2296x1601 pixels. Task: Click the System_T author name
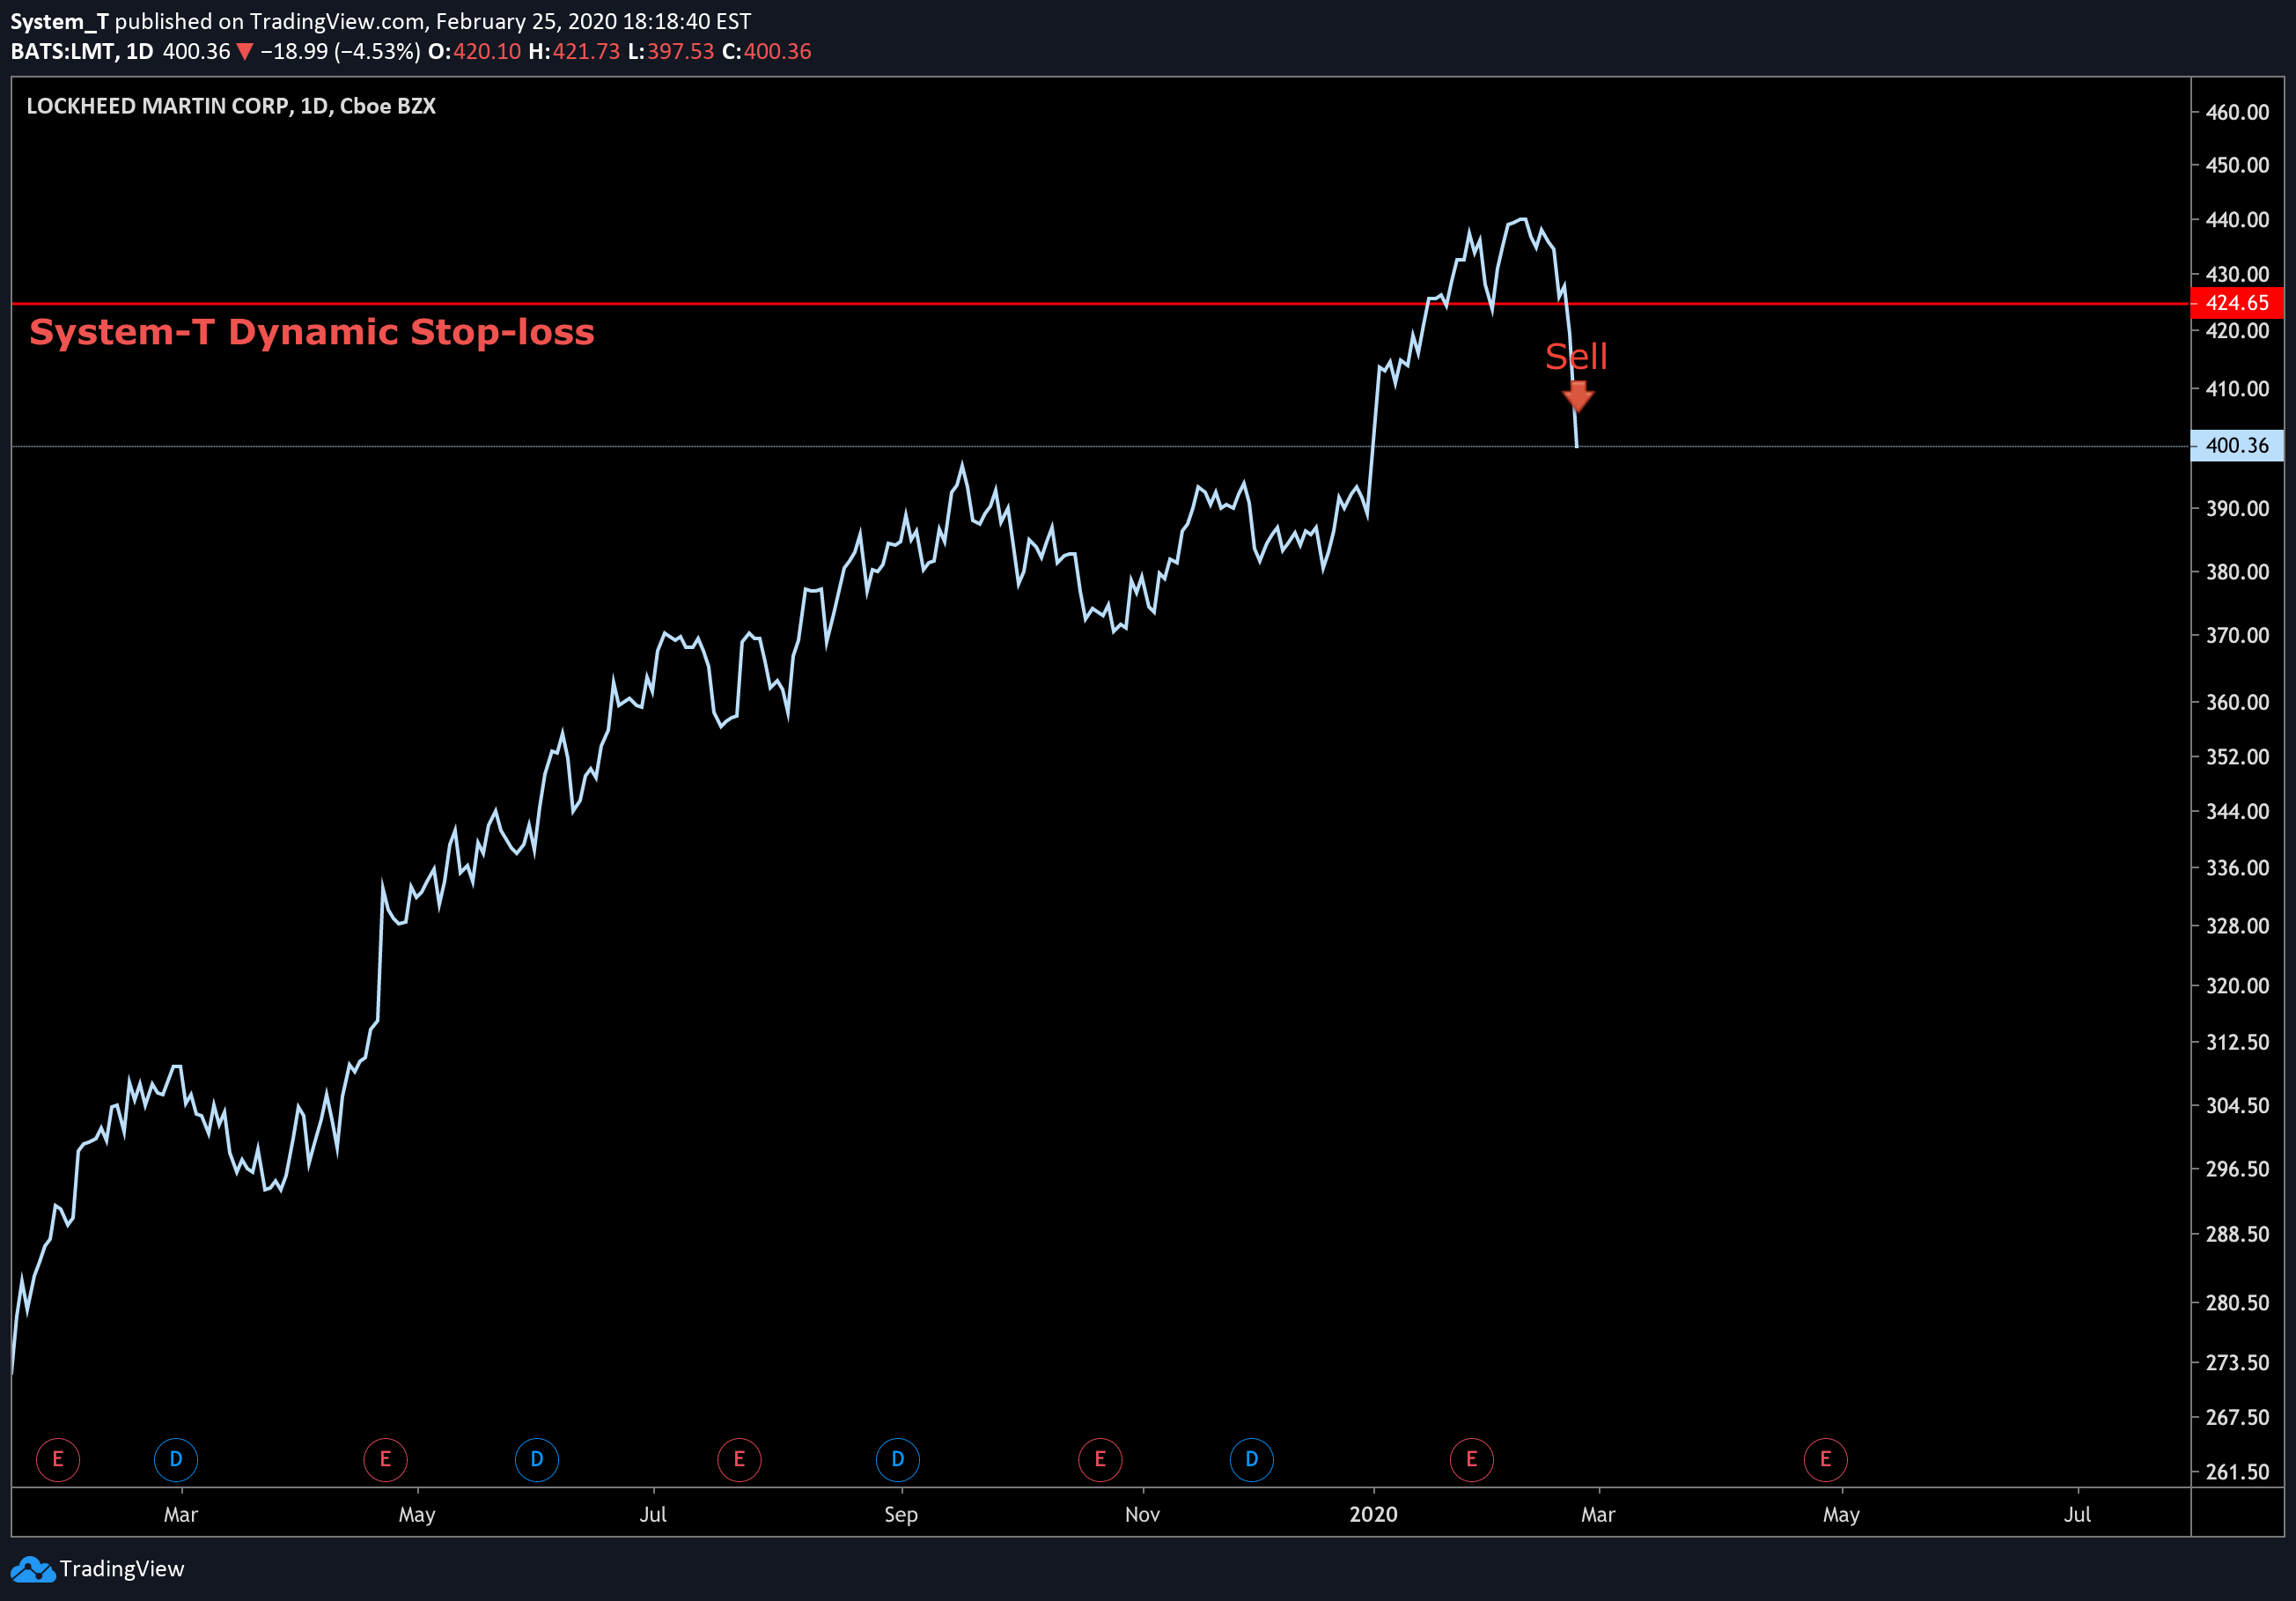point(59,21)
